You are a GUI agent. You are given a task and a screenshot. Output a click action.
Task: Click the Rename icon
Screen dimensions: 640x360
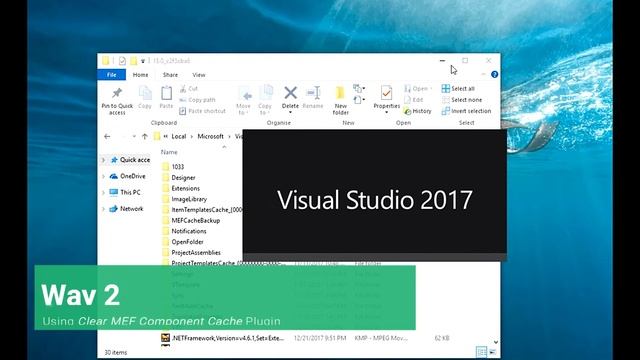[313, 93]
